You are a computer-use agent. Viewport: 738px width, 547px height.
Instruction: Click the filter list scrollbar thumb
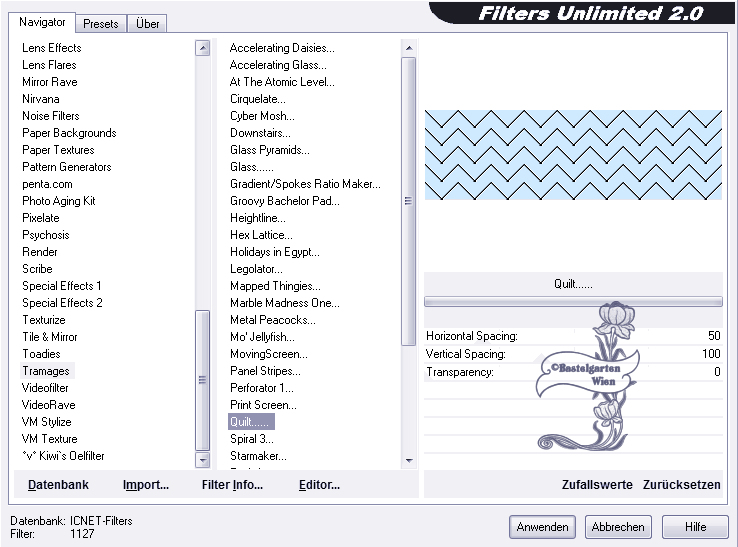point(409,201)
